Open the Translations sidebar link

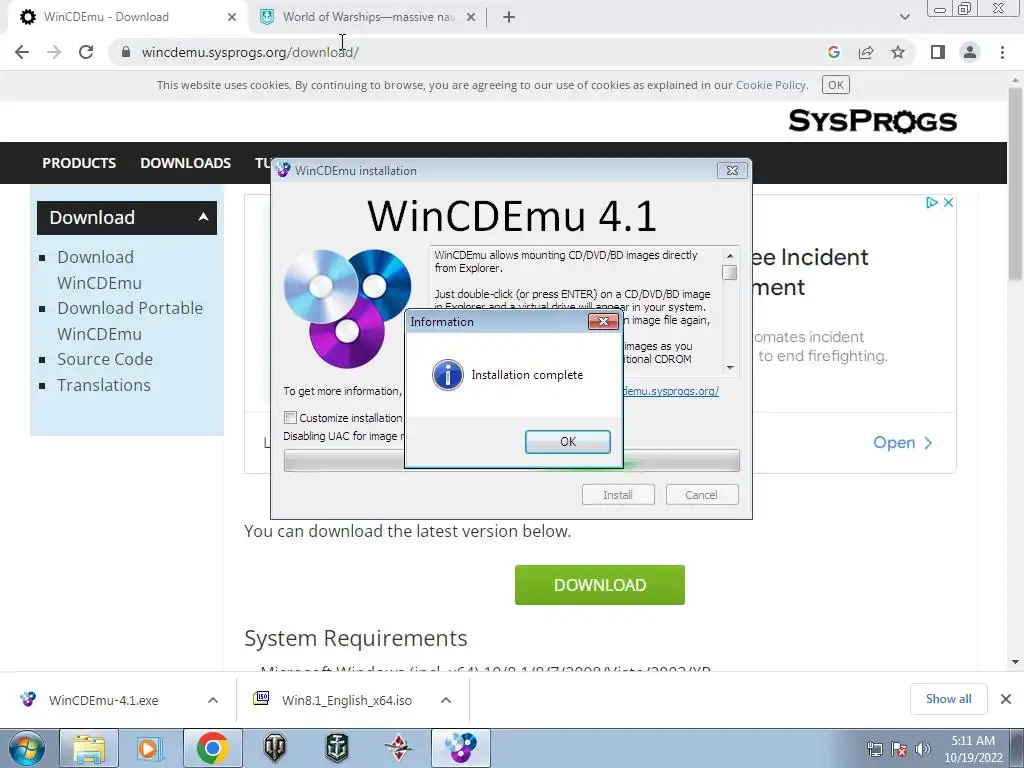pyautogui.click(x=104, y=385)
